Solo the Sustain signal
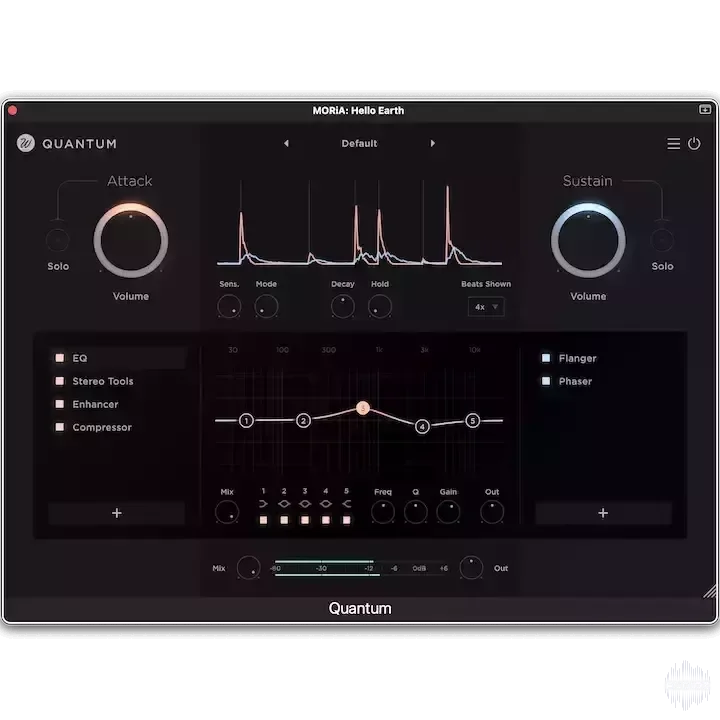Screen dimensions: 720x720 point(662,240)
